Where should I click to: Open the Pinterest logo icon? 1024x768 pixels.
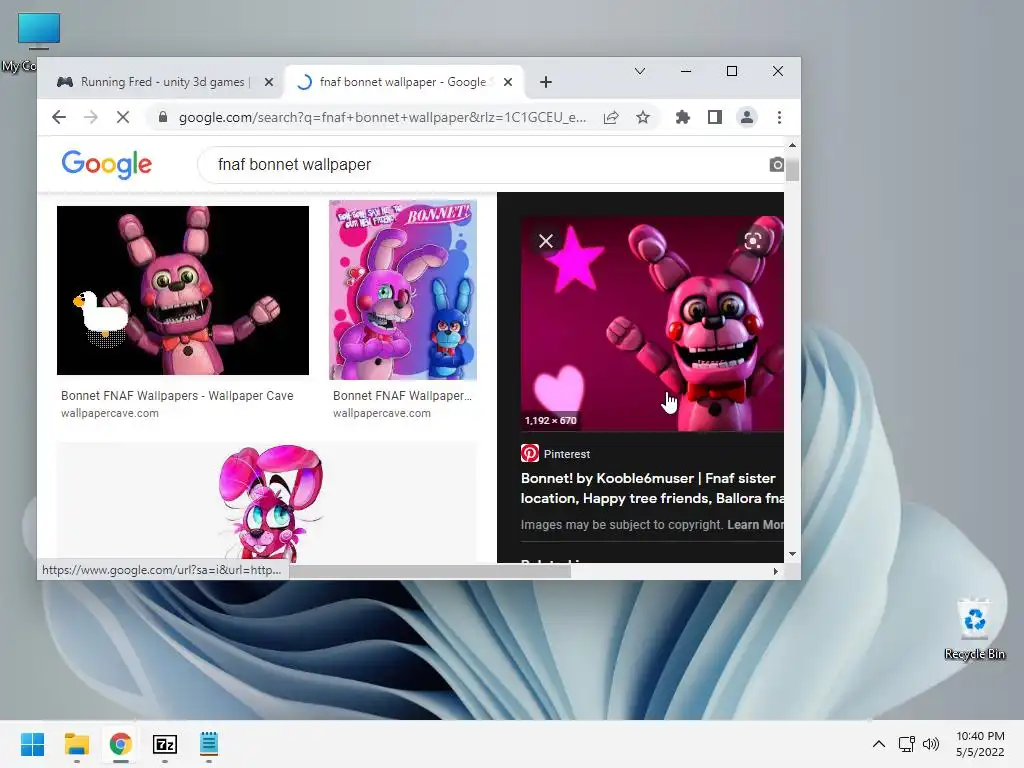(x=530, y=453)
